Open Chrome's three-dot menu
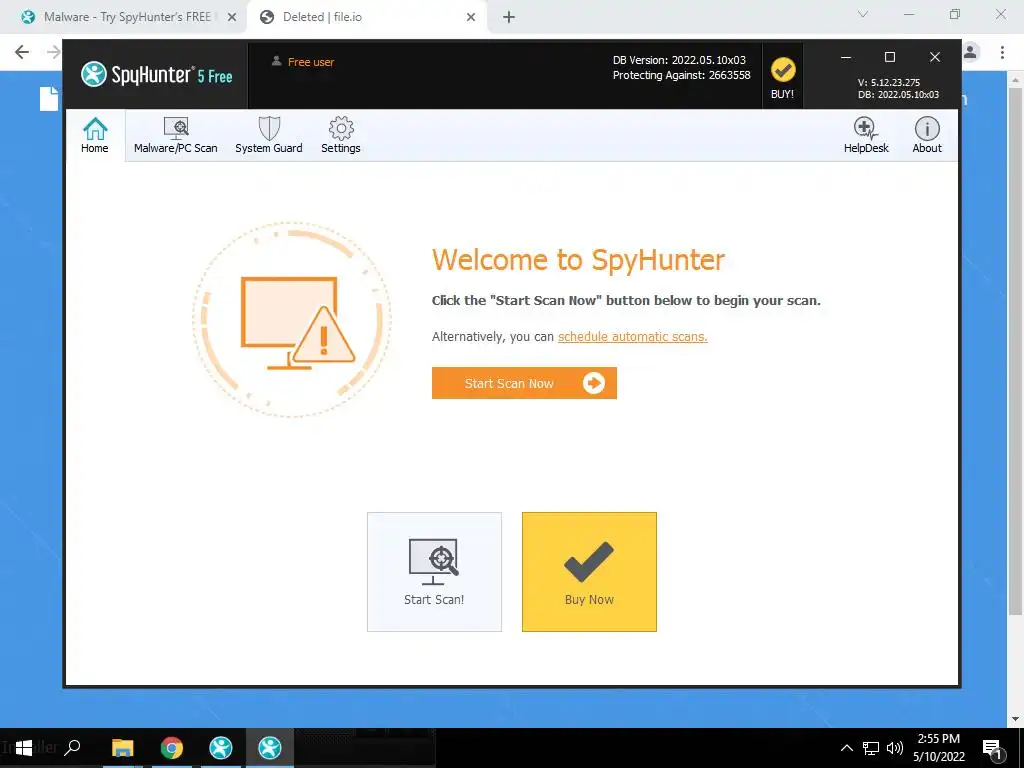The height and width of the screenshot is (768, 1024). coord(1002,52)
